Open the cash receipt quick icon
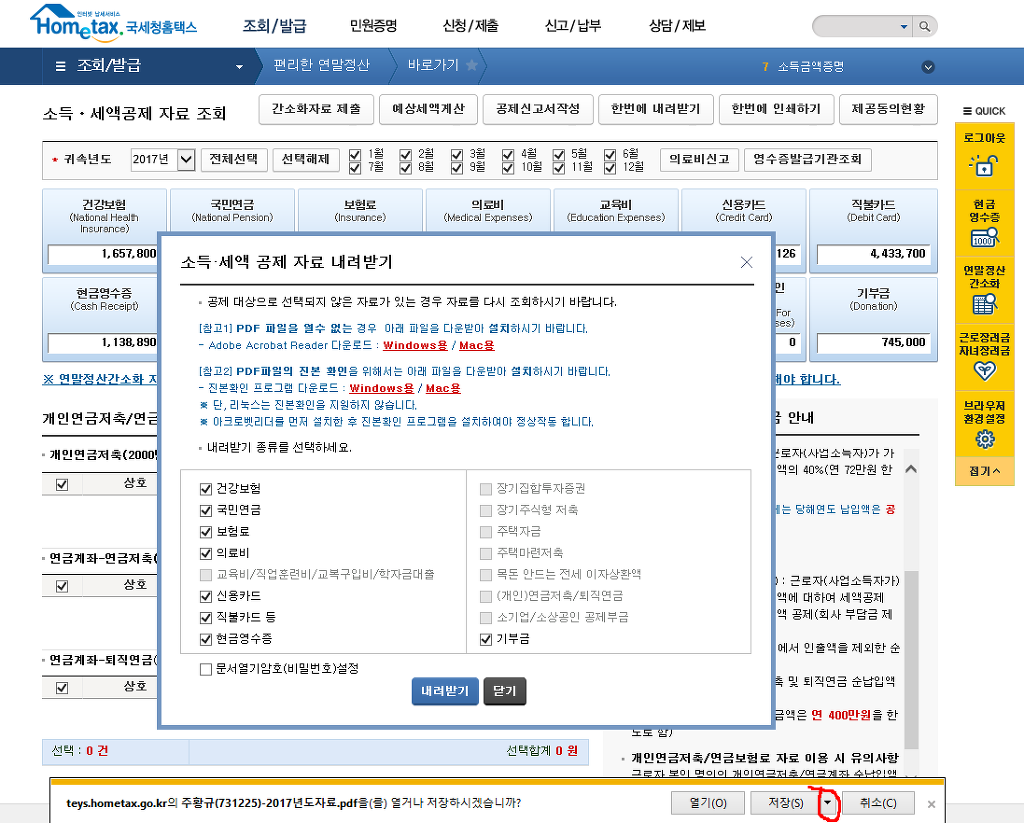Screen dimensions: 1024x823 click(x=985, y=236)
